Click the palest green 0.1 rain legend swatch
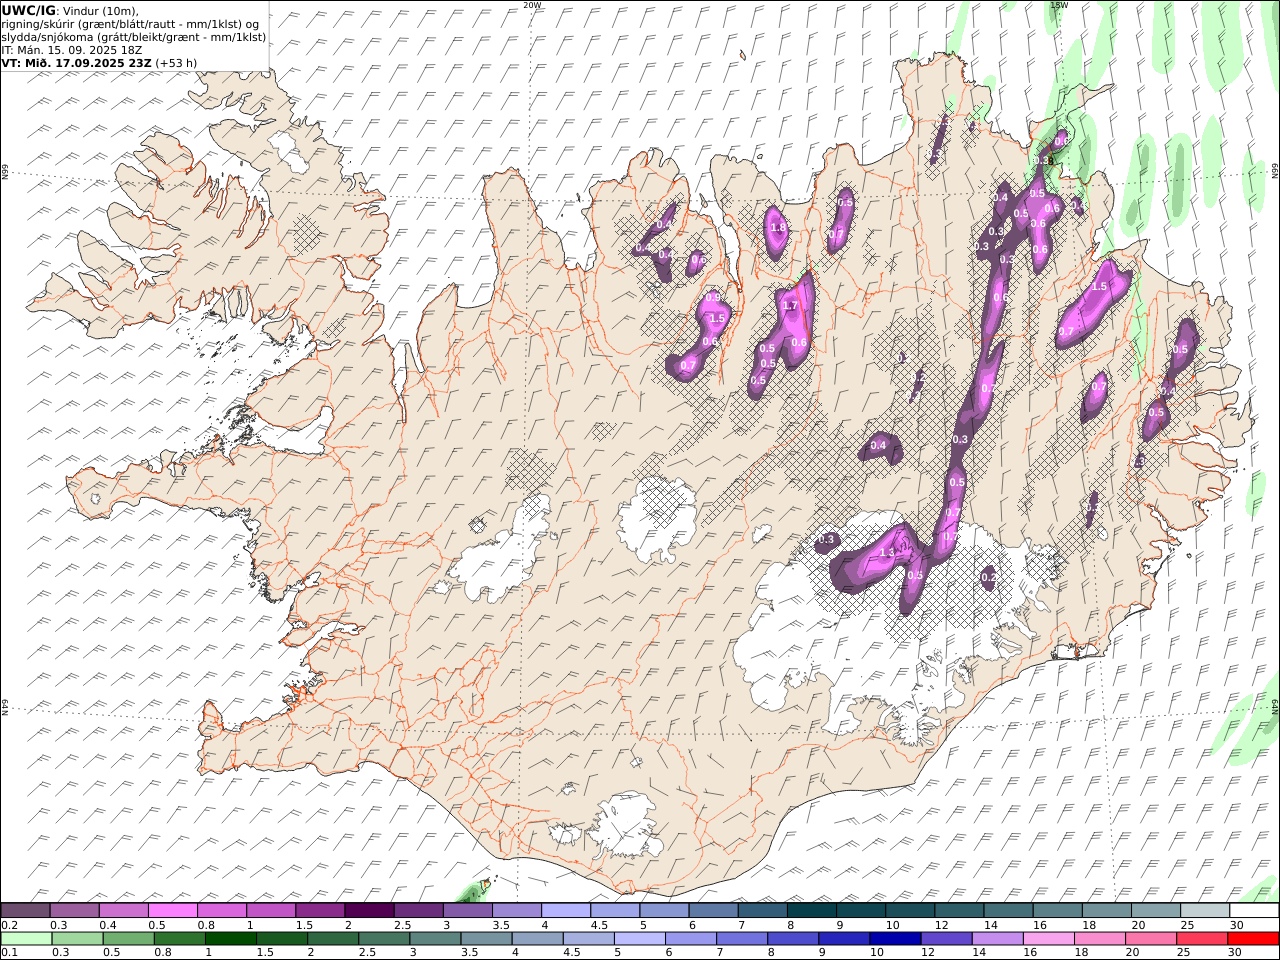 point(26,939)
